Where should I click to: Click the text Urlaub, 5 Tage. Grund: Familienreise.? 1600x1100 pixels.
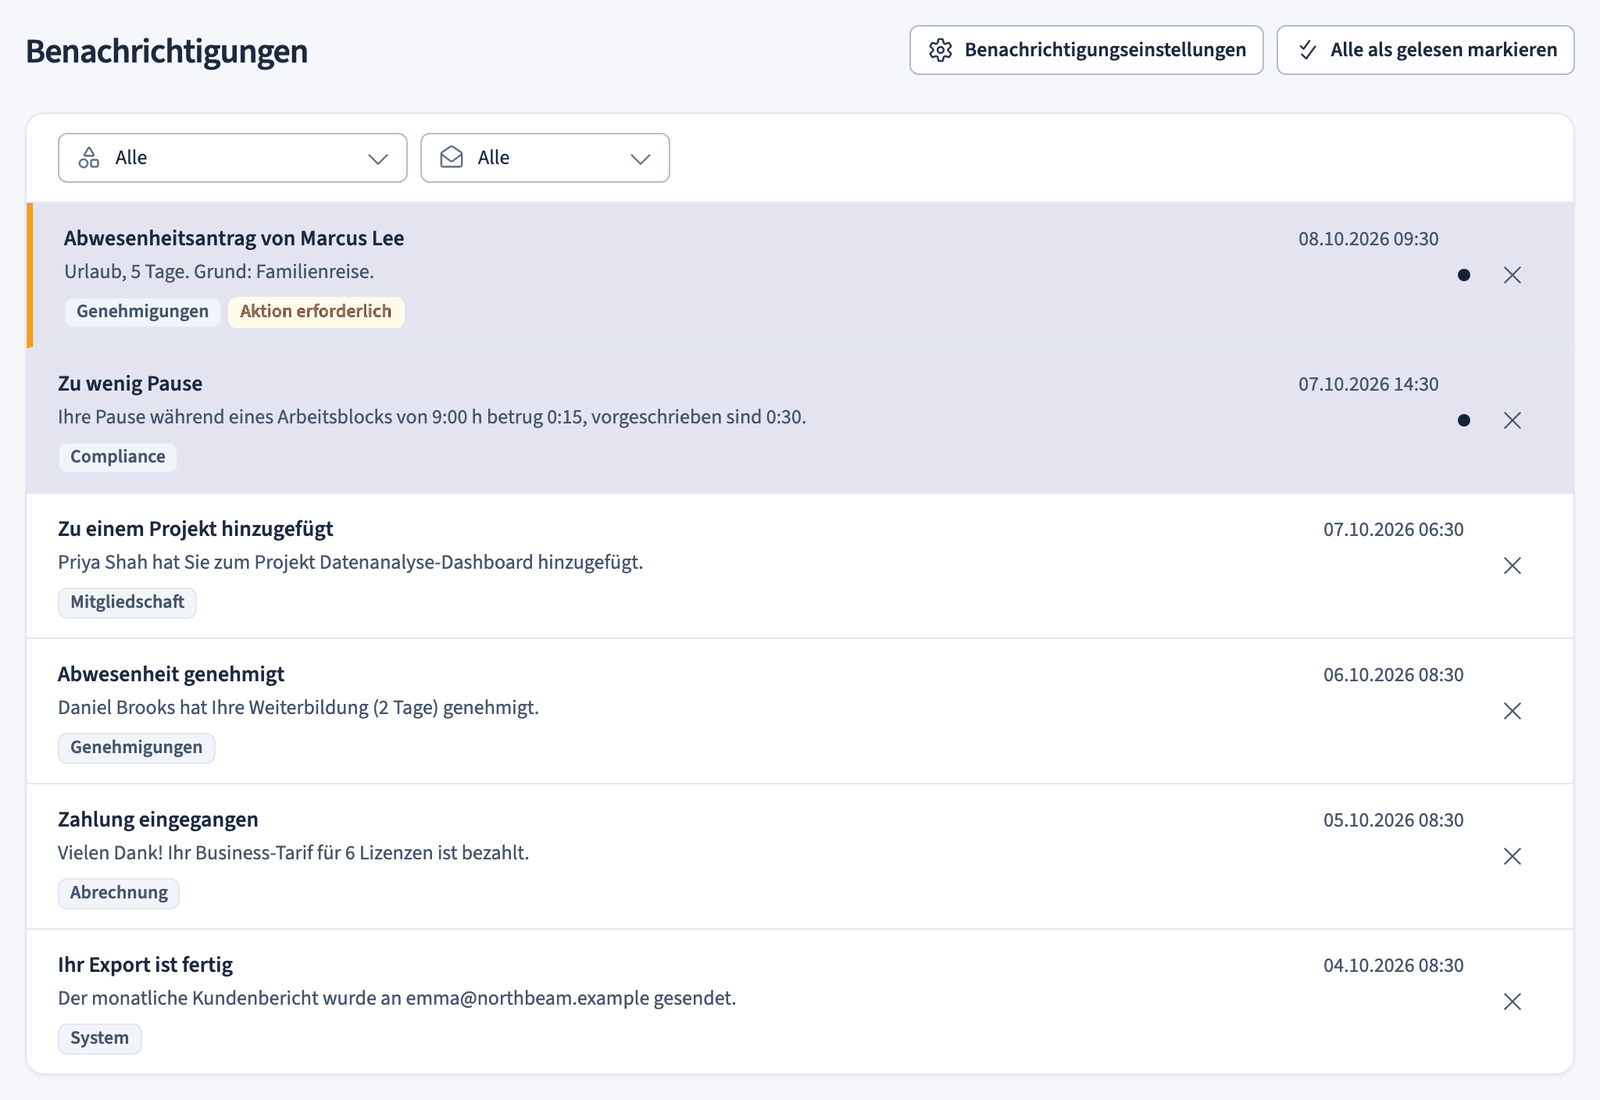[x=219, y=272]
